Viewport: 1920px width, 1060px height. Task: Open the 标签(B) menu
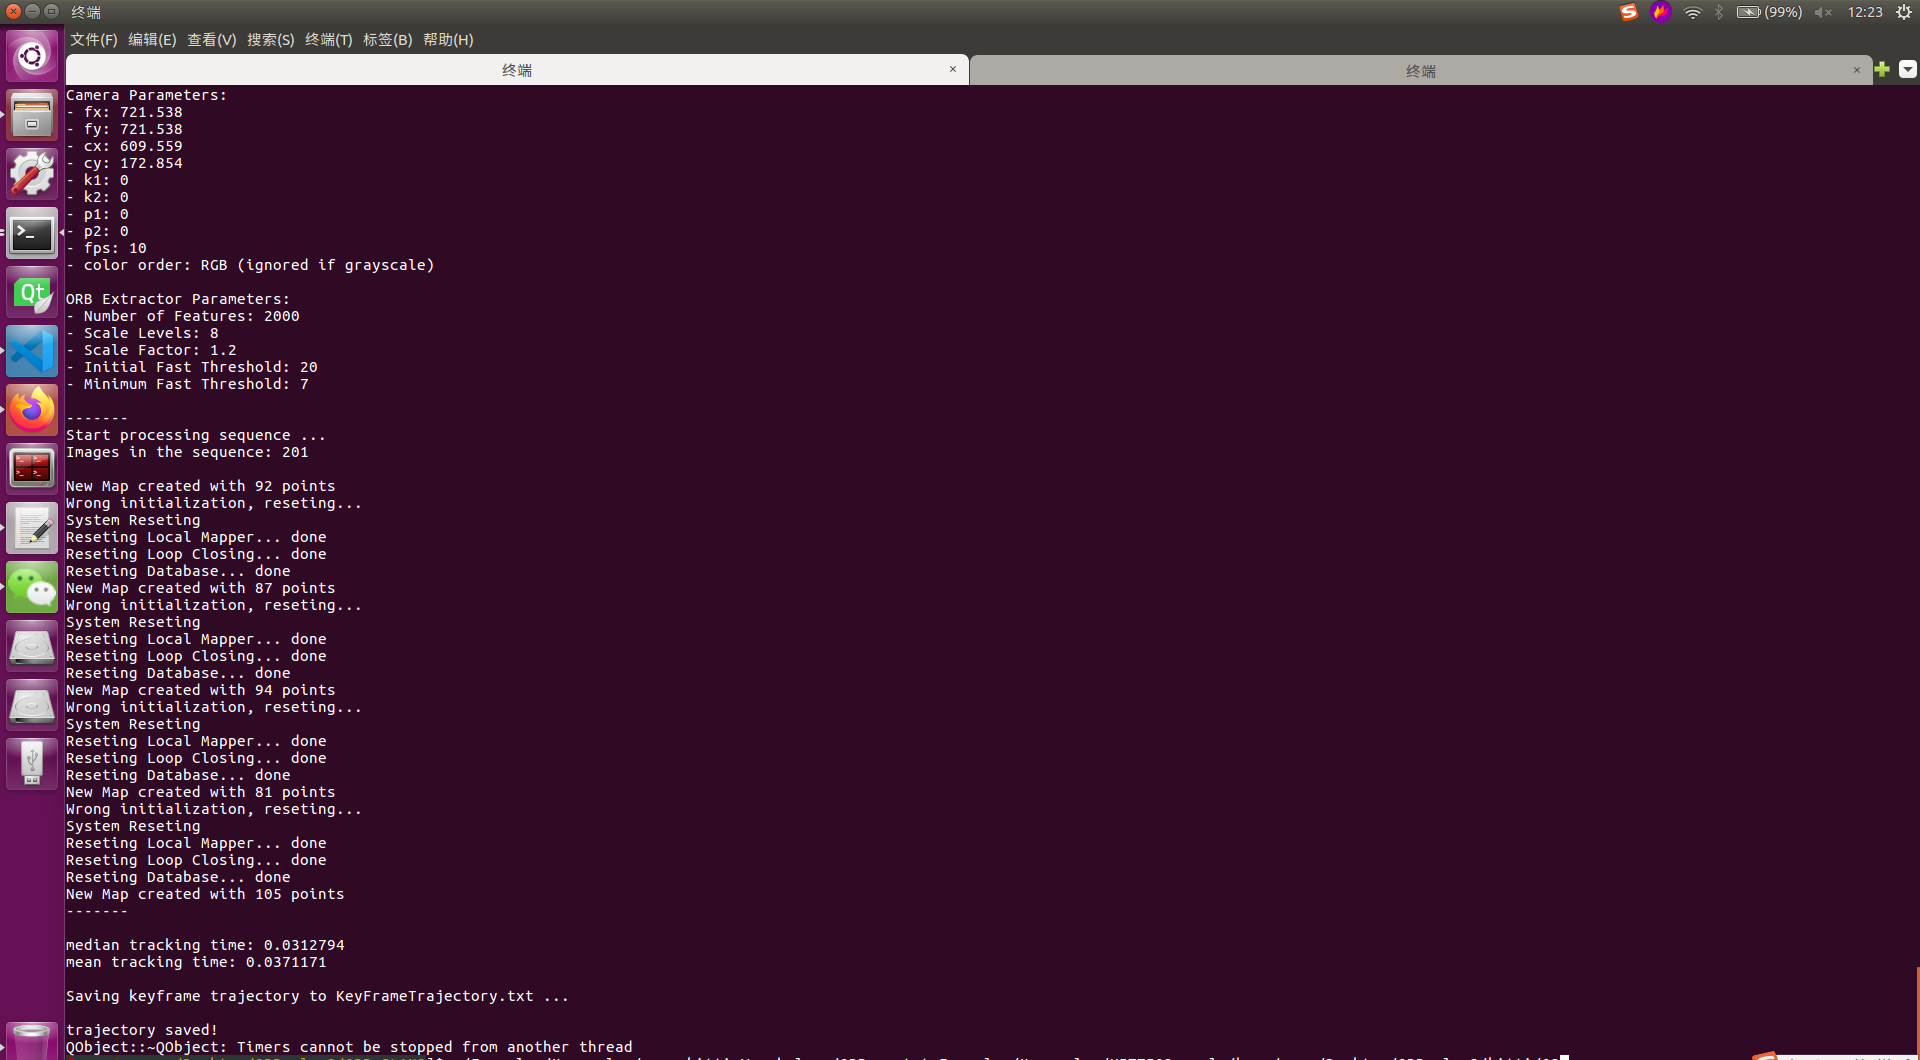pyautogui.click(x=388, y=40)
